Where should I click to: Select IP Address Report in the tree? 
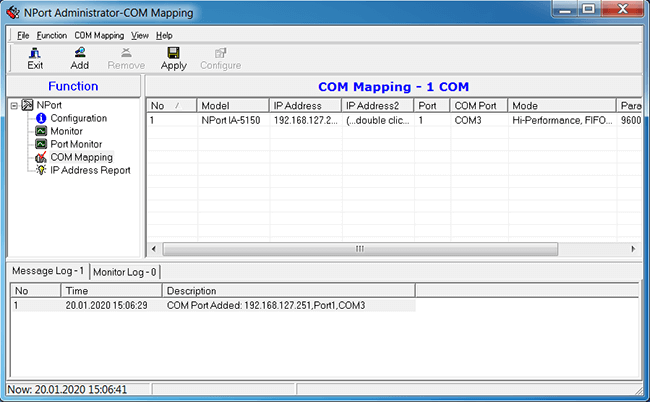click(x=90, y=170)
